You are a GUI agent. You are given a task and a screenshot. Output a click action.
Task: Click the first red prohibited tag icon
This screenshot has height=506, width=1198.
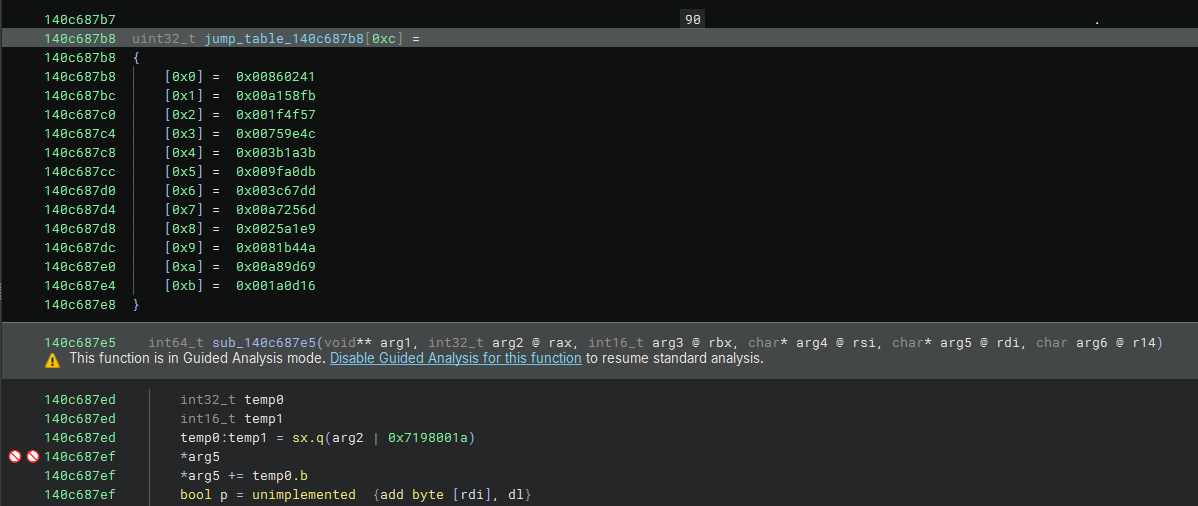15,457
